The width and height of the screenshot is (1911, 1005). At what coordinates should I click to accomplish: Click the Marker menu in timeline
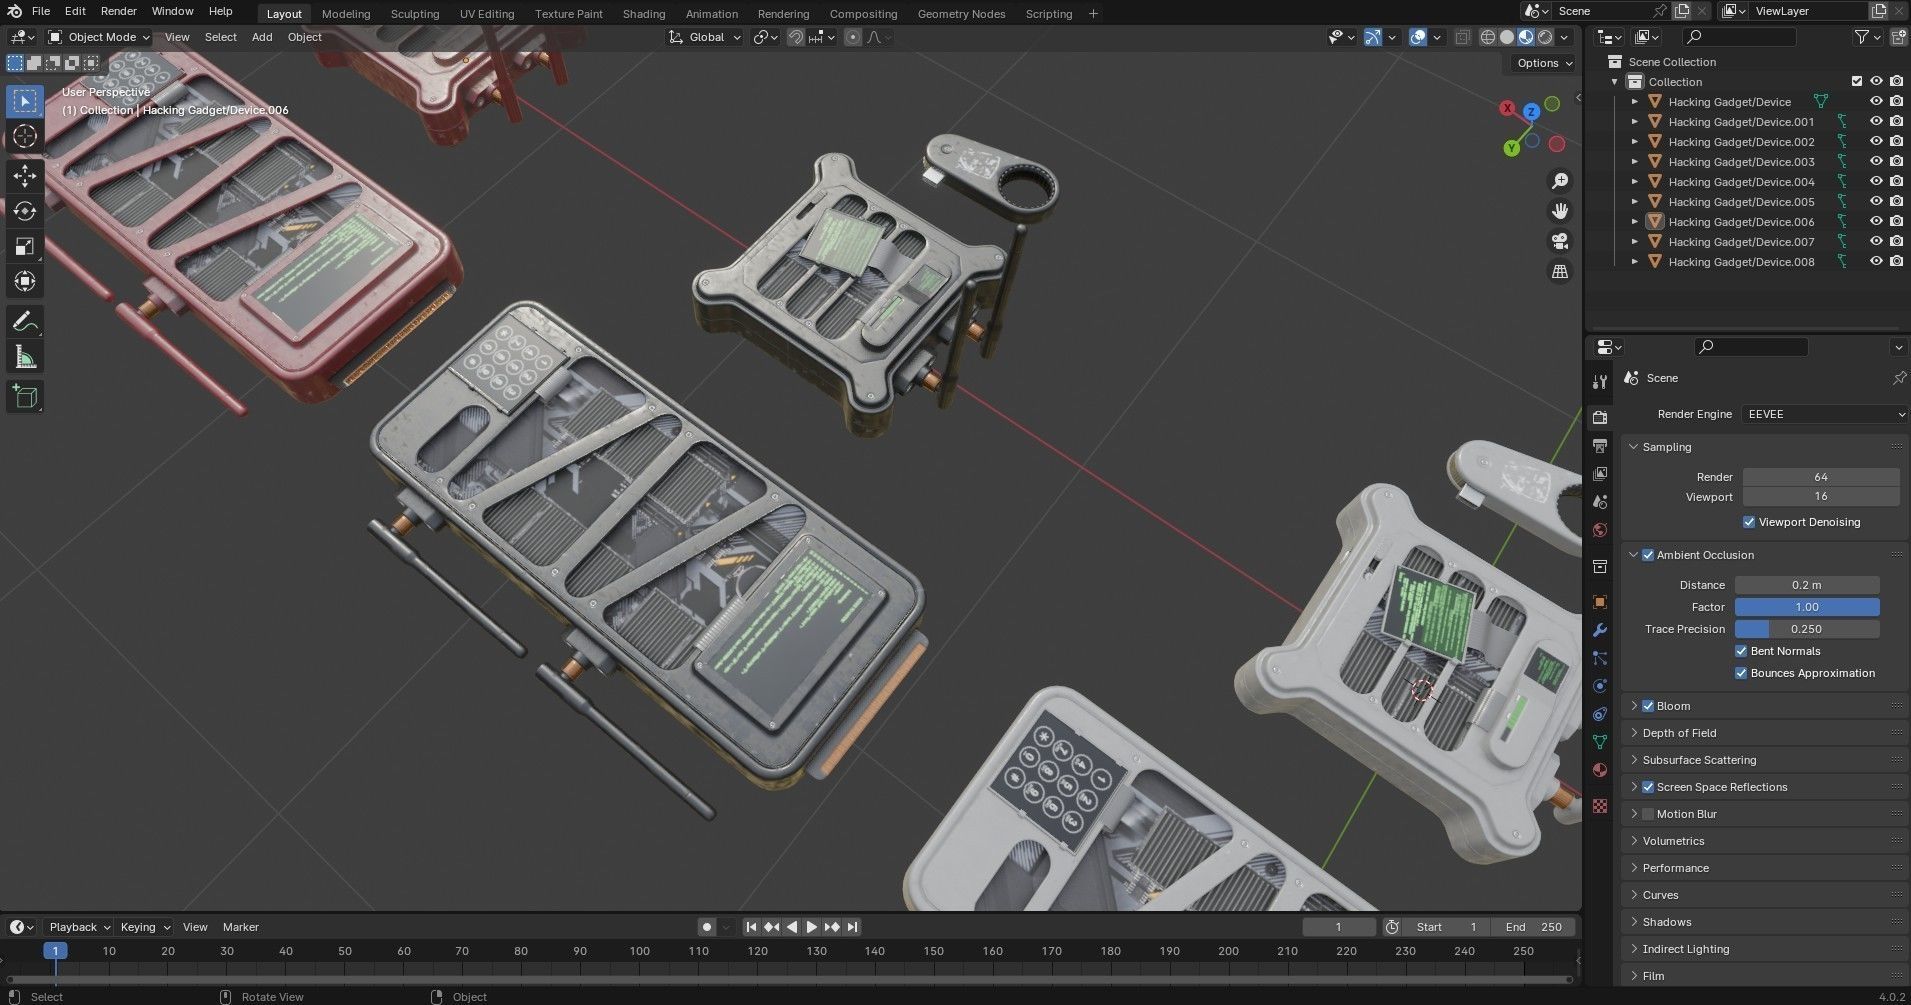tap(240, 927)
